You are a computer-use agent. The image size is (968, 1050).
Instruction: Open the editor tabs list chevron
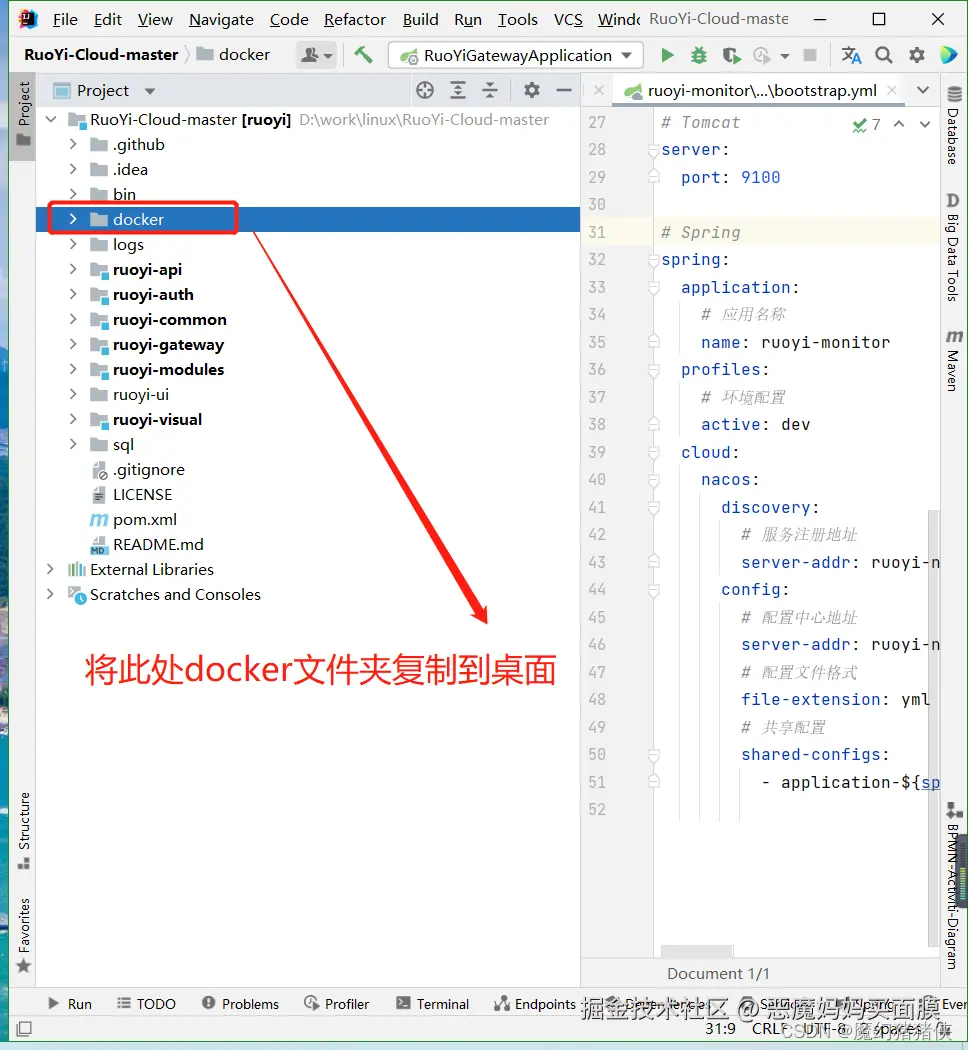(x=922, y=90)
